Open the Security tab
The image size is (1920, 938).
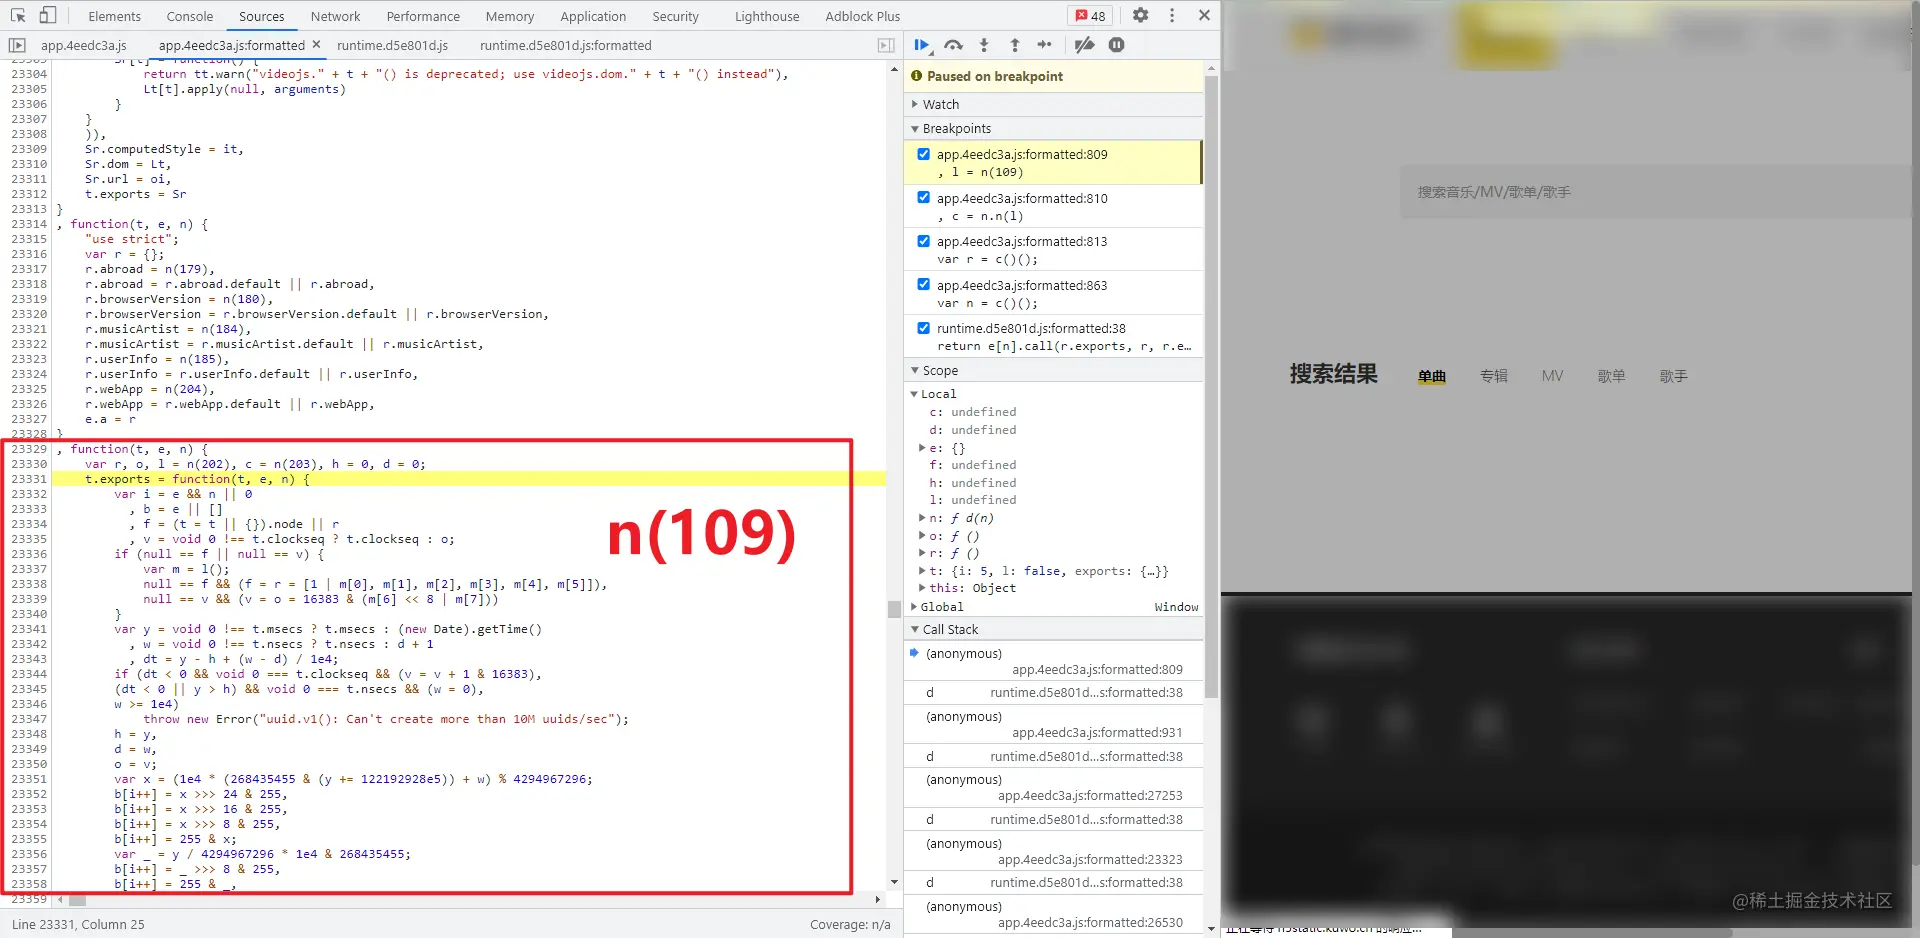675,16
